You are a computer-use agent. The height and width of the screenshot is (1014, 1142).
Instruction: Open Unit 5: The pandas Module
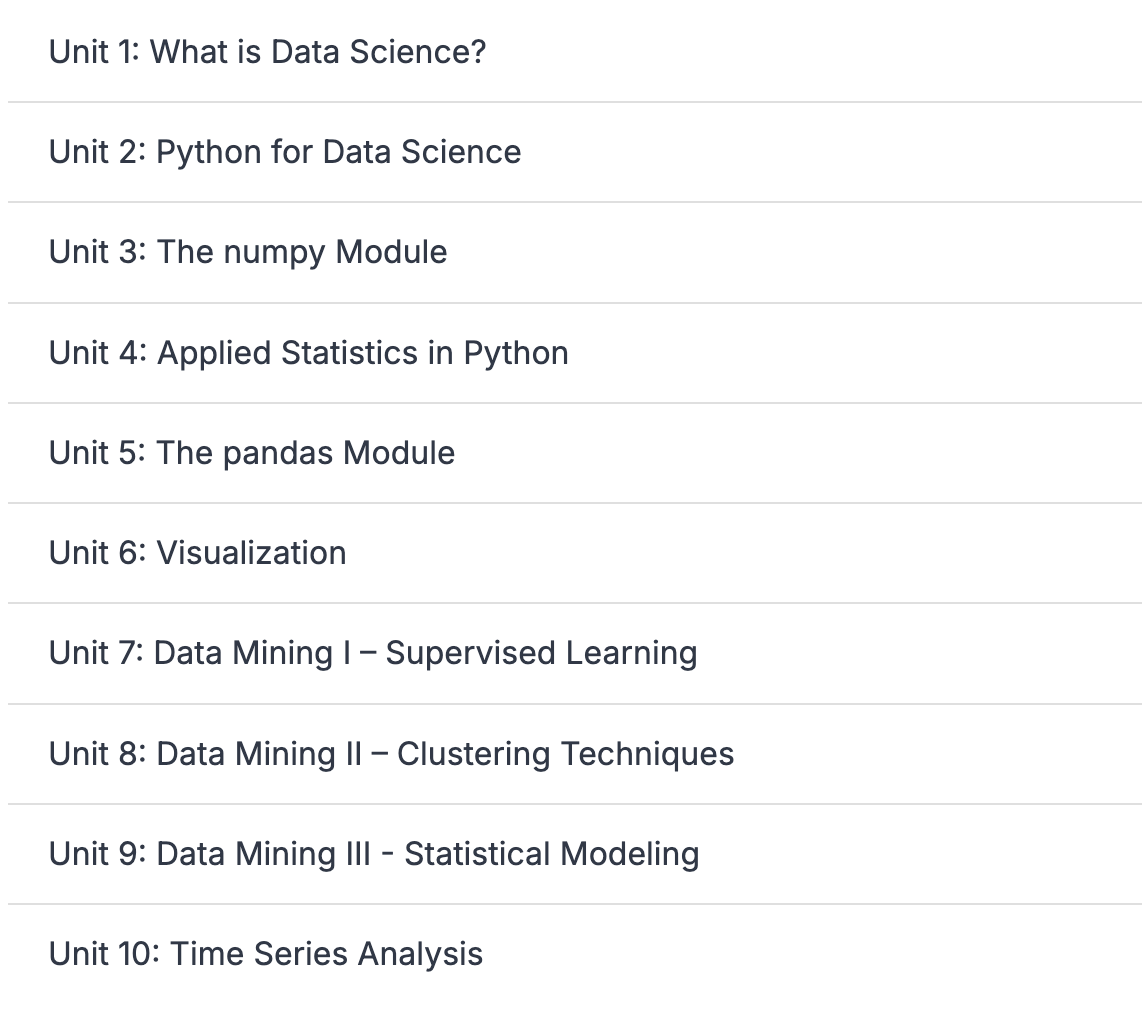pos(252,453)
